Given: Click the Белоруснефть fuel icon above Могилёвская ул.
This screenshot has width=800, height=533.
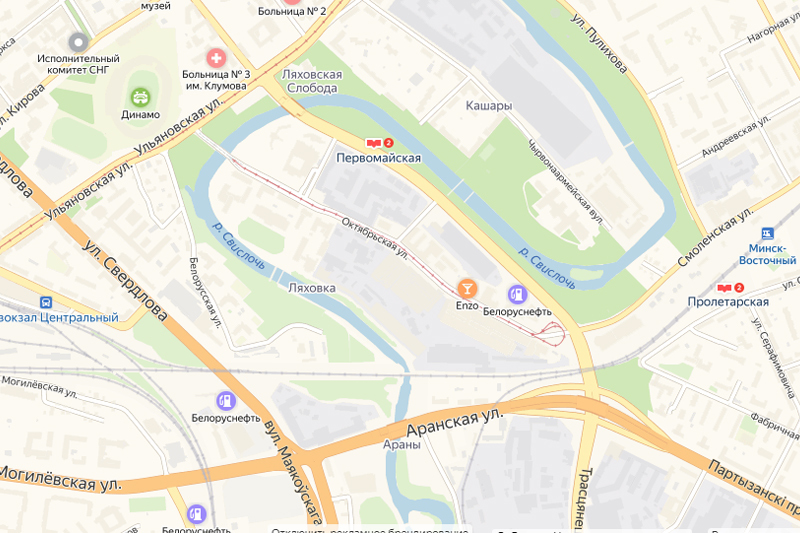Looking at the screenshot, I should (226, 401).
